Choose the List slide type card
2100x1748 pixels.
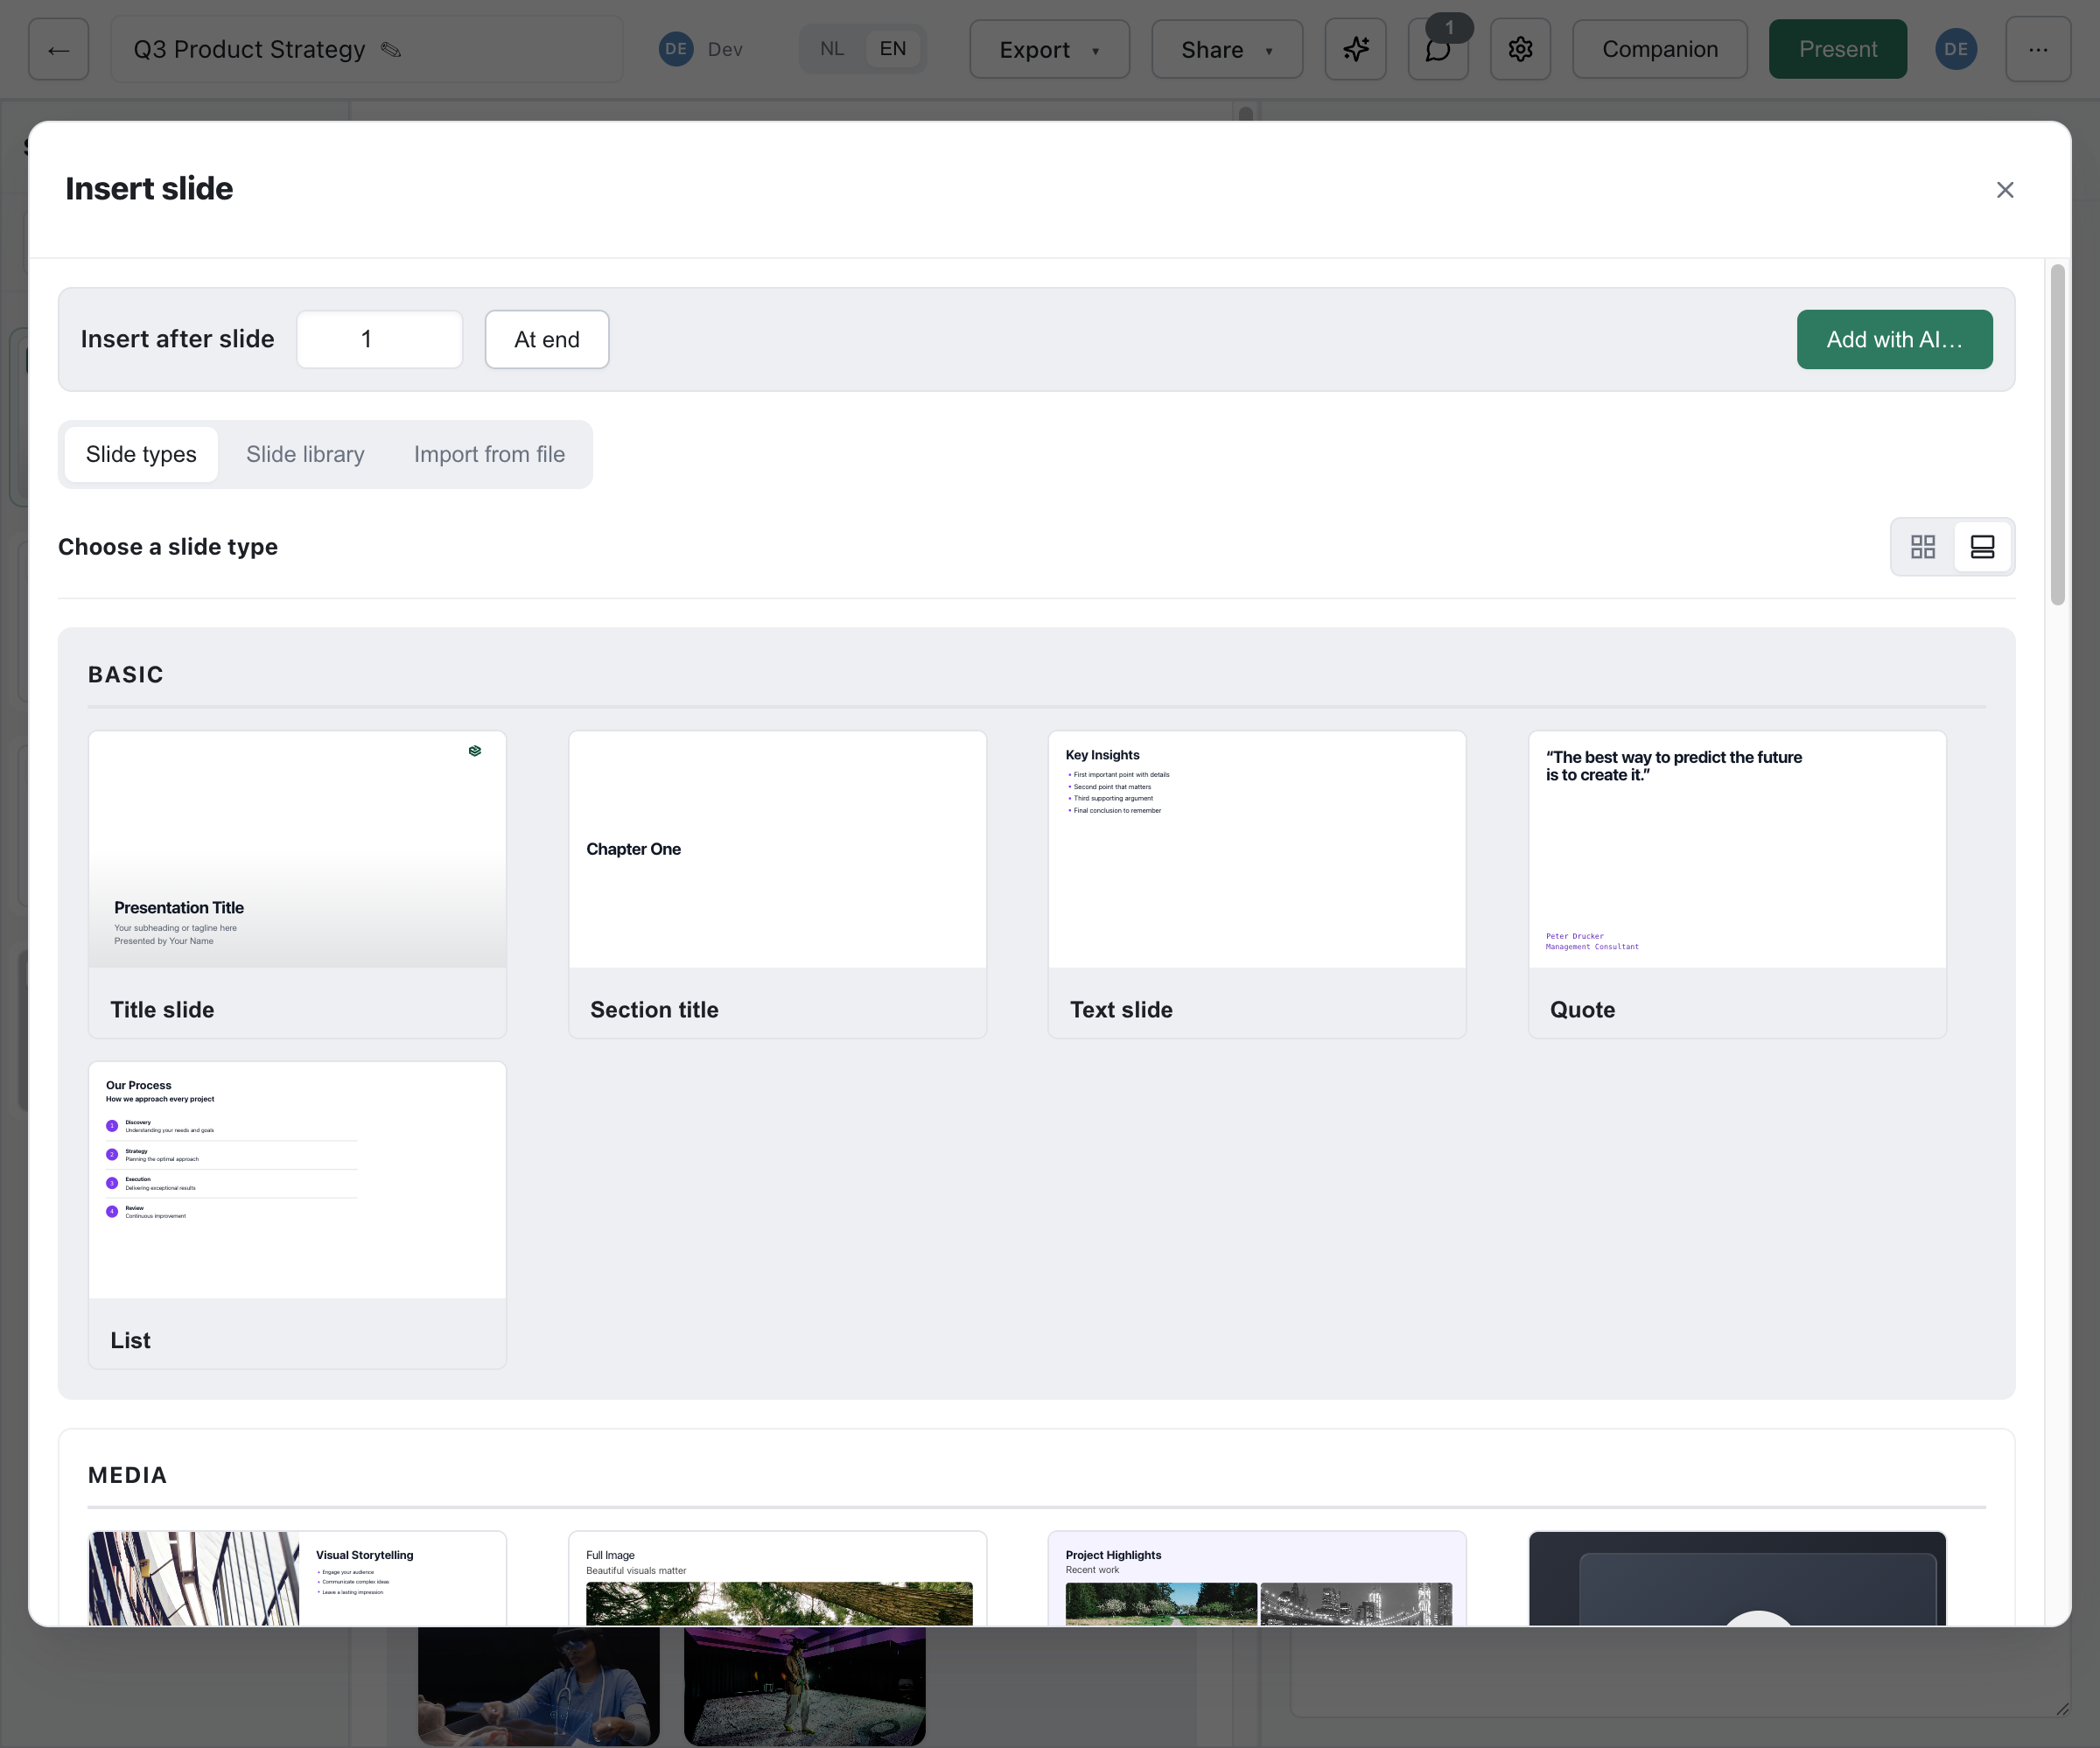click(x=297, y=1214)
